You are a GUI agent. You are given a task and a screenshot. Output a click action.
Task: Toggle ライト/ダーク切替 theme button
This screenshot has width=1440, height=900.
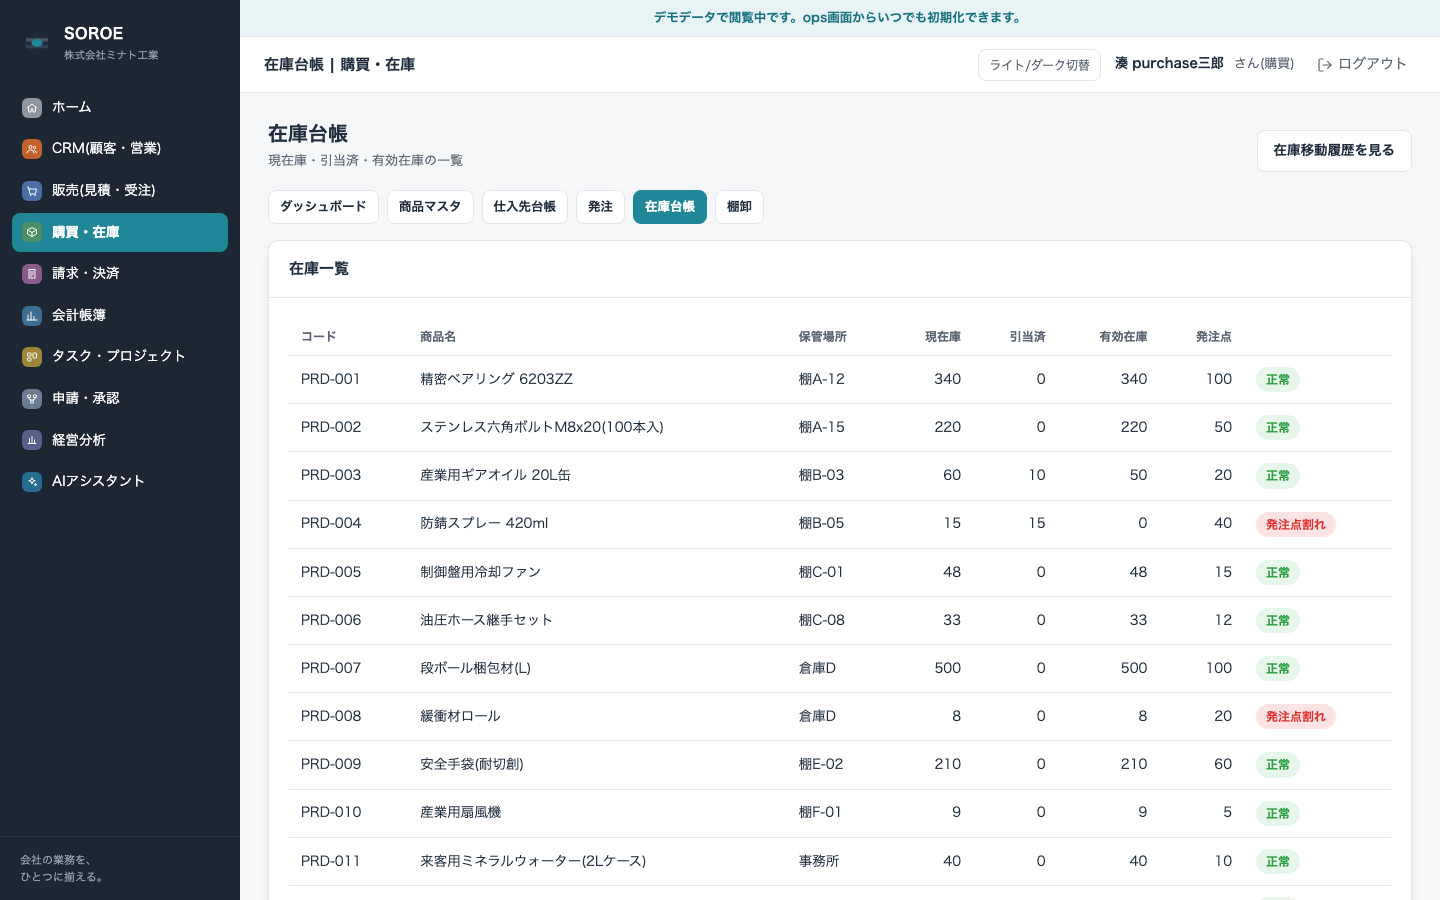click(x=1039, y=65)
